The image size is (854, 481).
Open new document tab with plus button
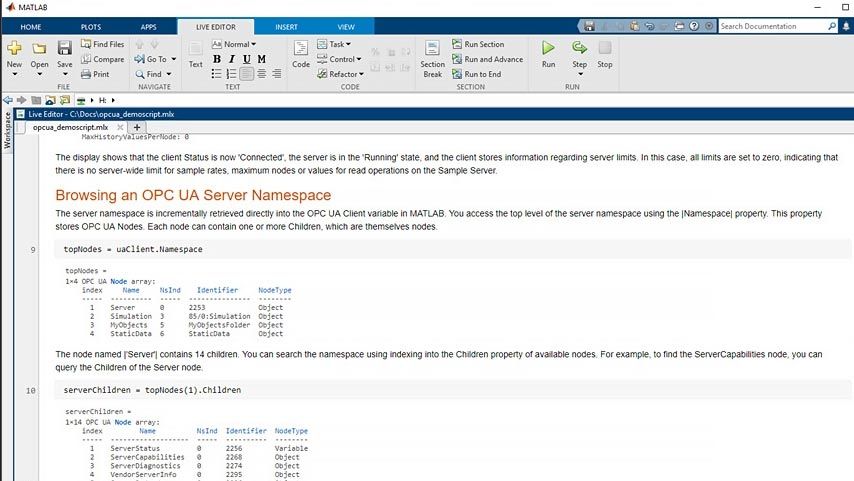137,127
